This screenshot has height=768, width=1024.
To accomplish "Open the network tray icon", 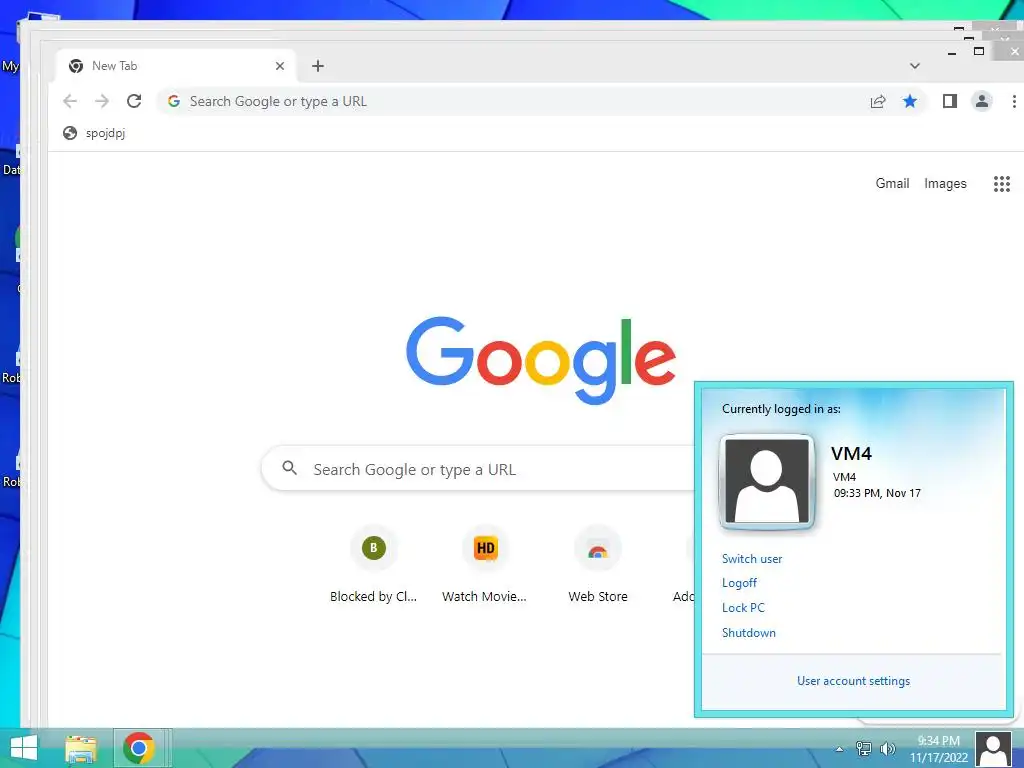I will 863,749.
